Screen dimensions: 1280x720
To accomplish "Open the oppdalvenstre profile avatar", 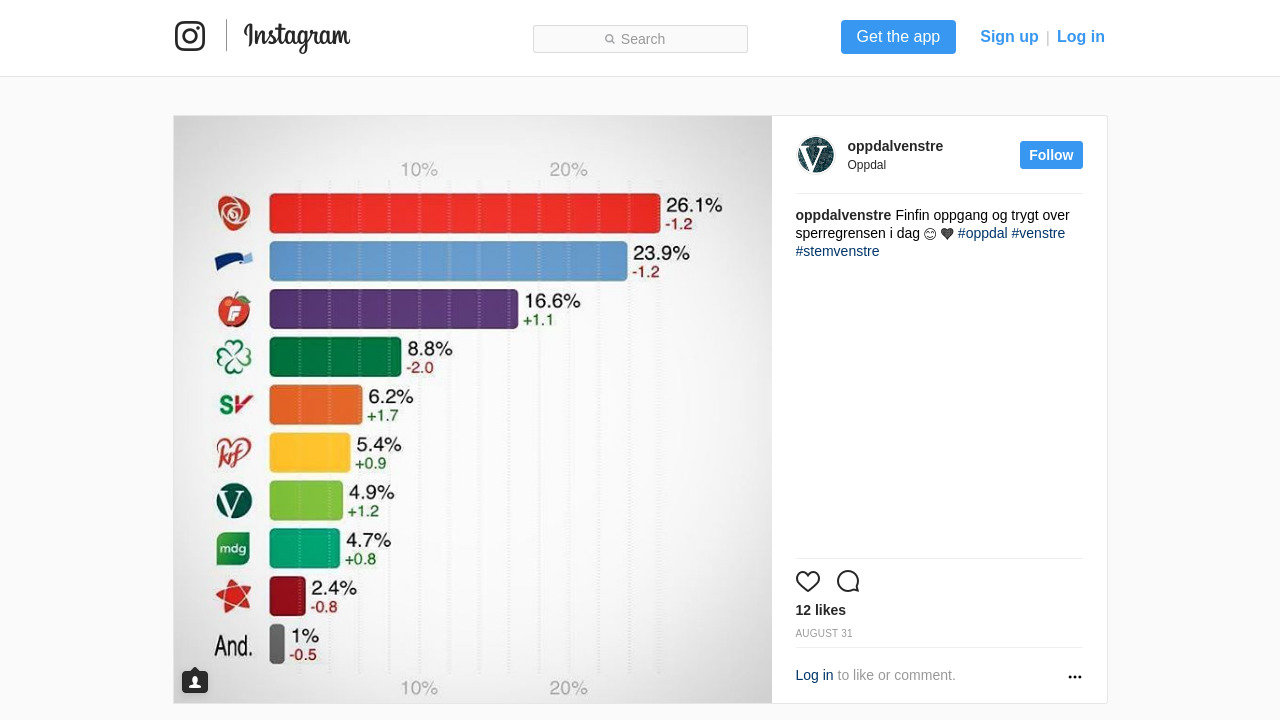I will [816, 155].
